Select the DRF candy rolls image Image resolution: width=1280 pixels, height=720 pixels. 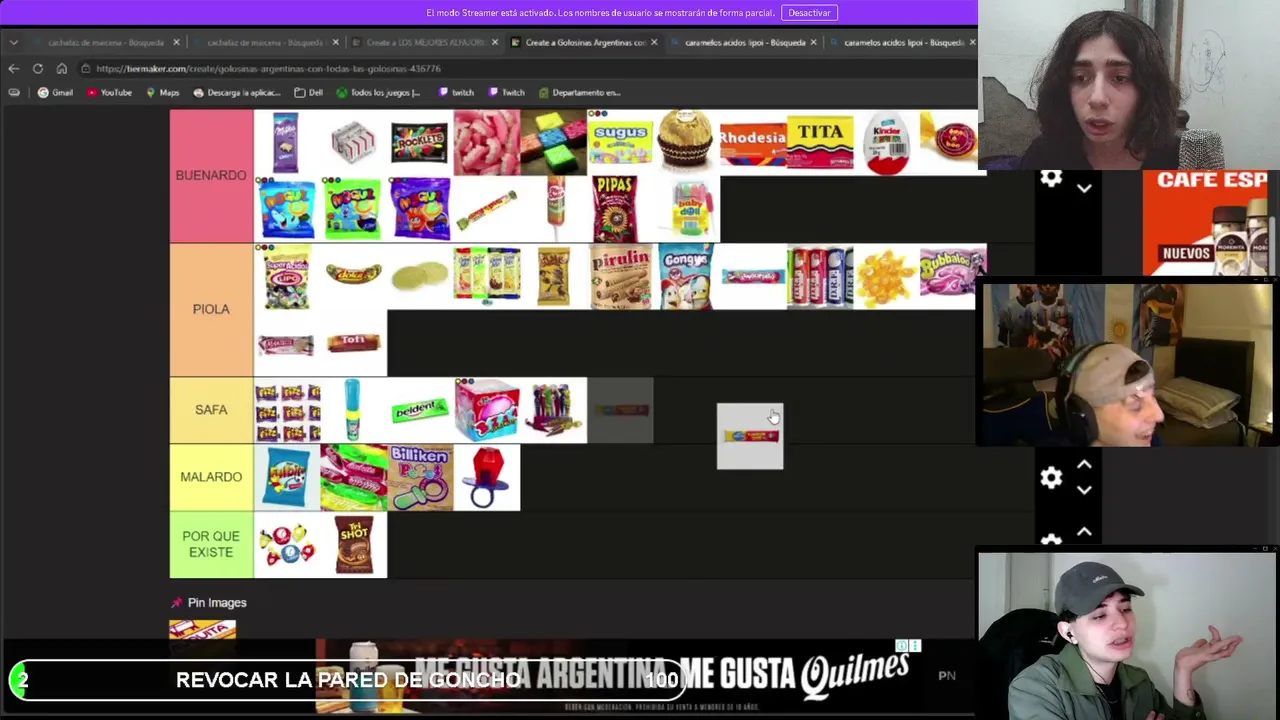pyautogui.click(x=820, y=276)
